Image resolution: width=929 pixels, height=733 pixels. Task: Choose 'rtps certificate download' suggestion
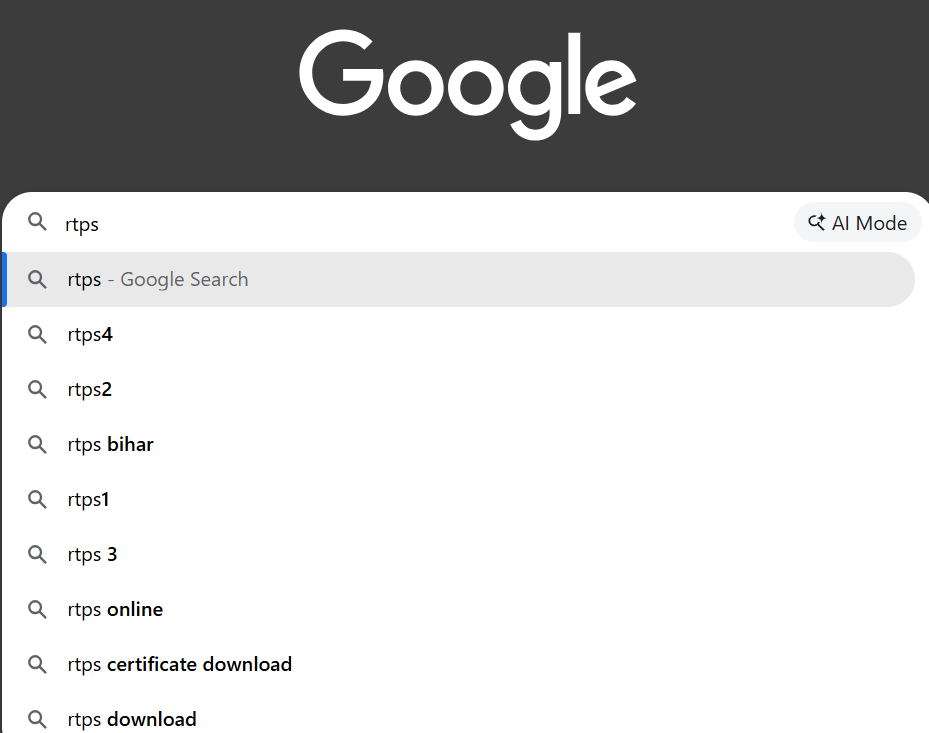180,665
